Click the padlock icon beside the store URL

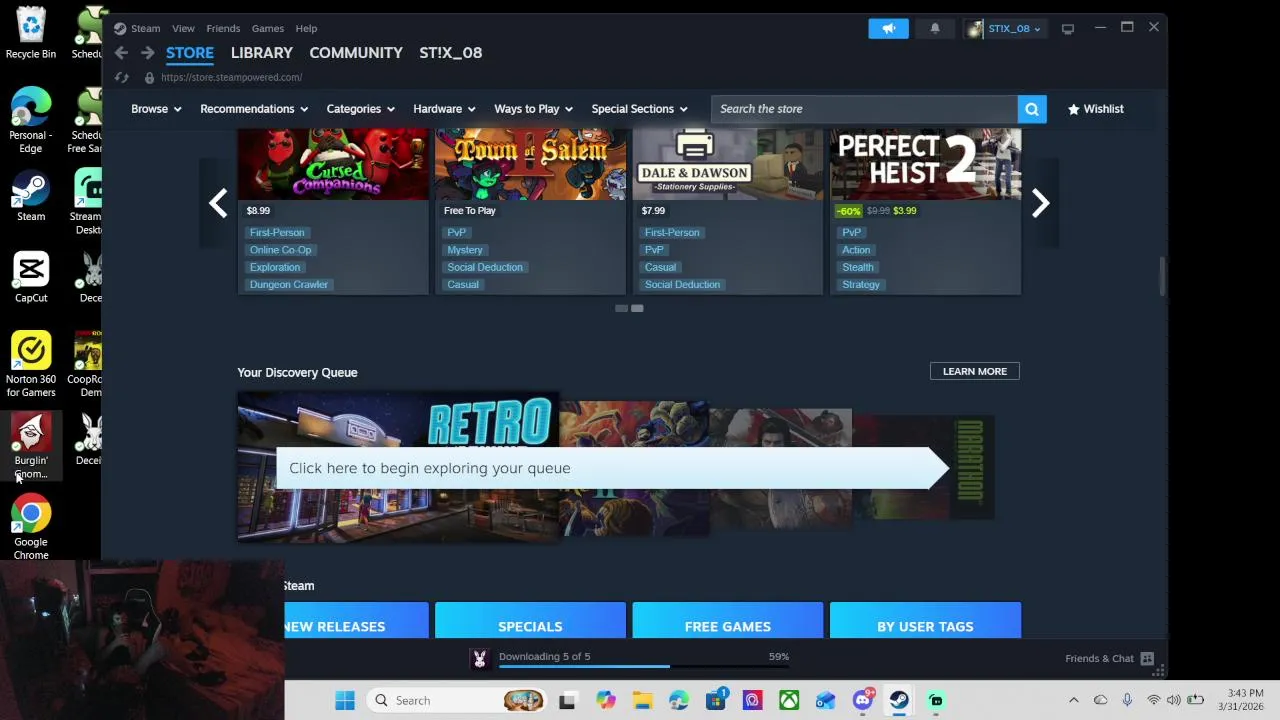coord(149,77)
